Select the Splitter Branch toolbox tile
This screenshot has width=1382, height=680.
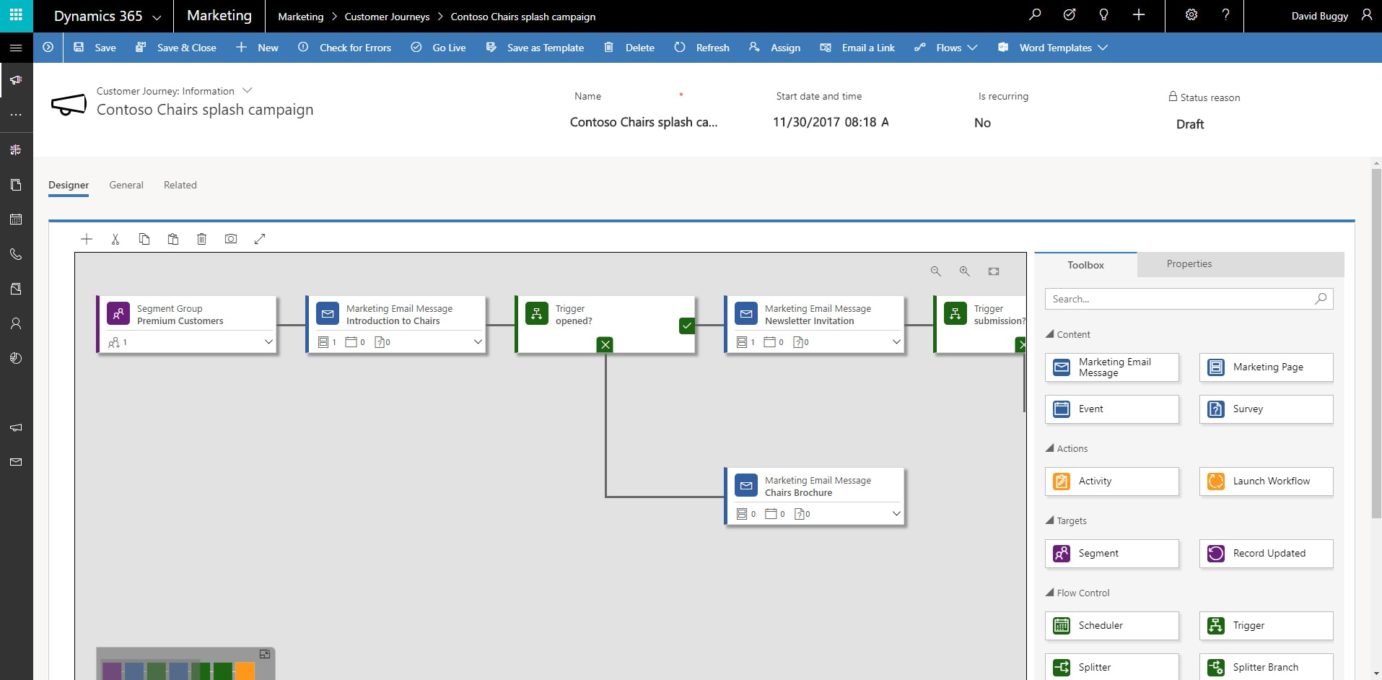1266,667
